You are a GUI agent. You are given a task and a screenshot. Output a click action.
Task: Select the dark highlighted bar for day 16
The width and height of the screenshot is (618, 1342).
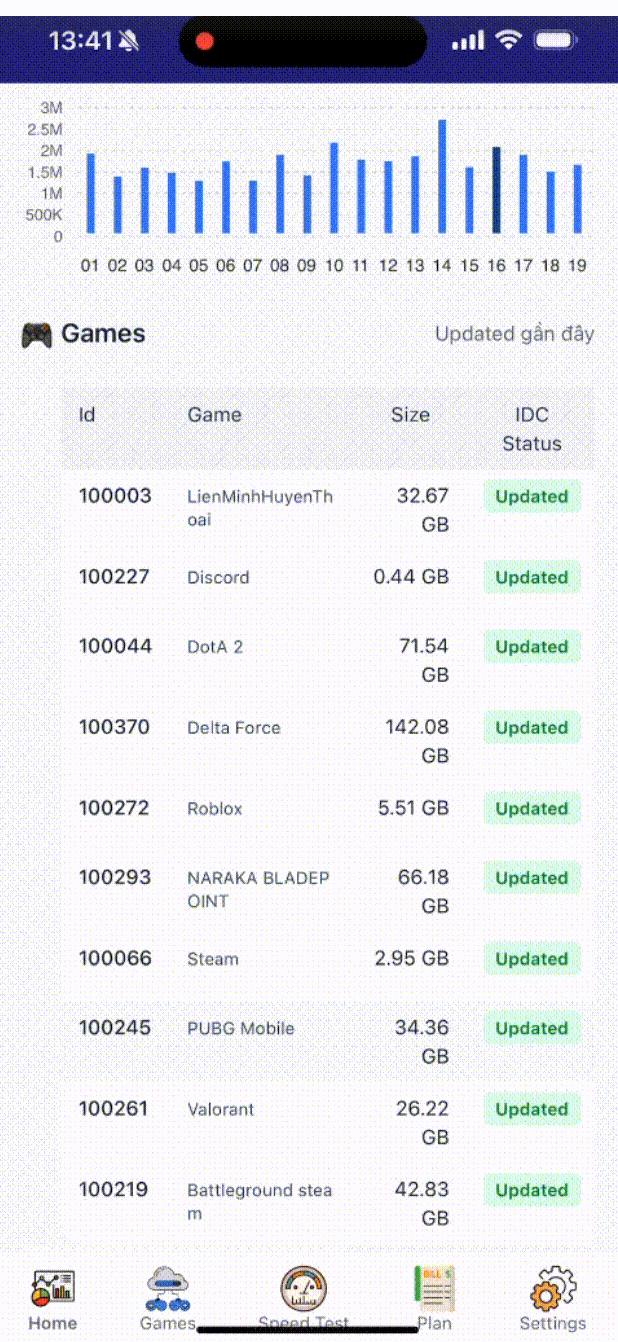[x=496, y=191]
